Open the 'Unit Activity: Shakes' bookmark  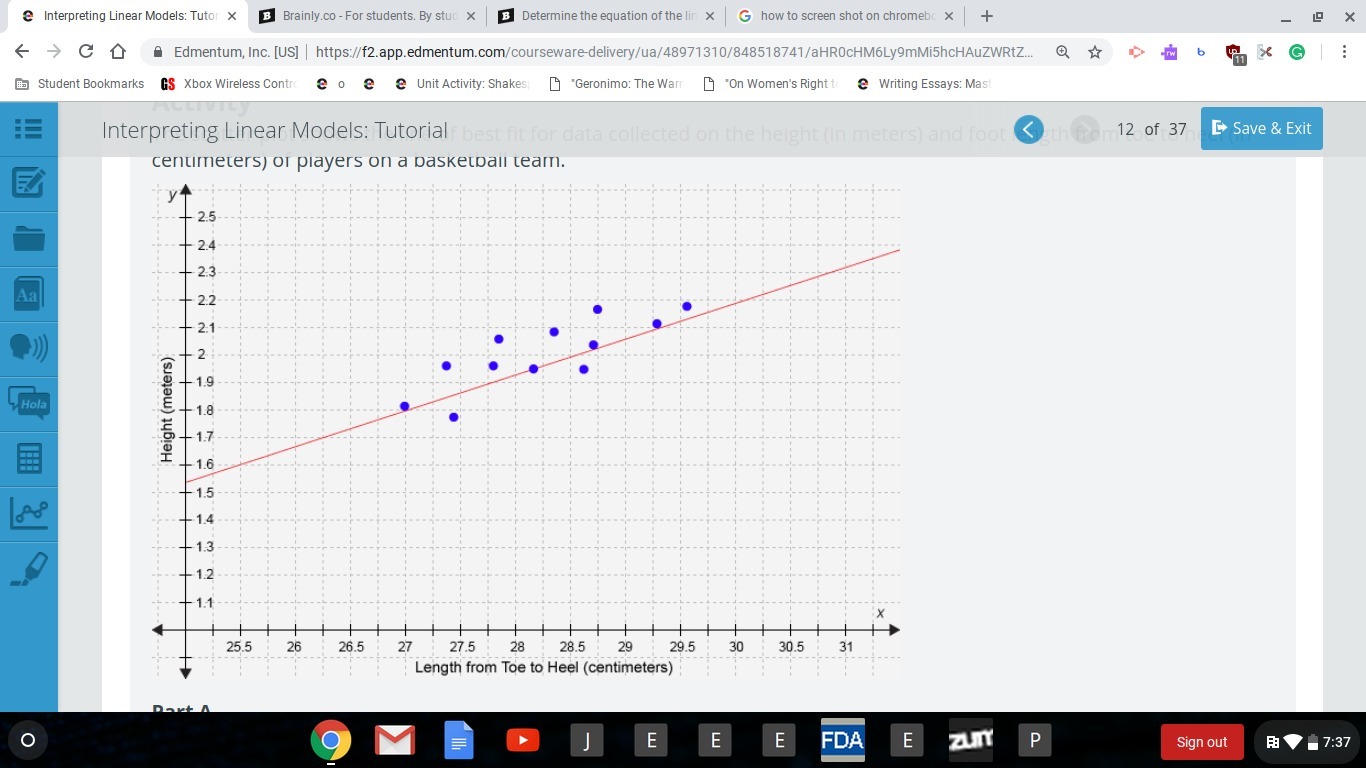461,84
